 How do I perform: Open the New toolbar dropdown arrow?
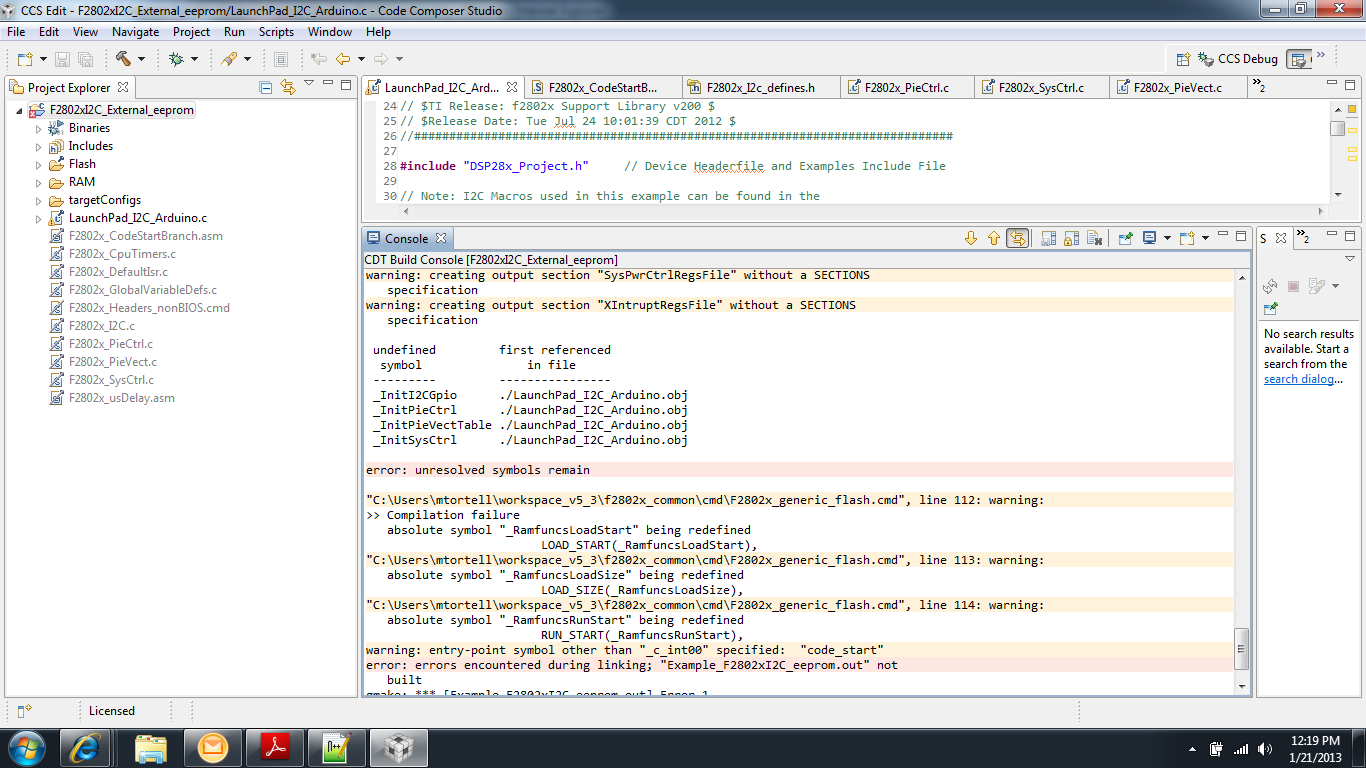click(x=44, y=58)
